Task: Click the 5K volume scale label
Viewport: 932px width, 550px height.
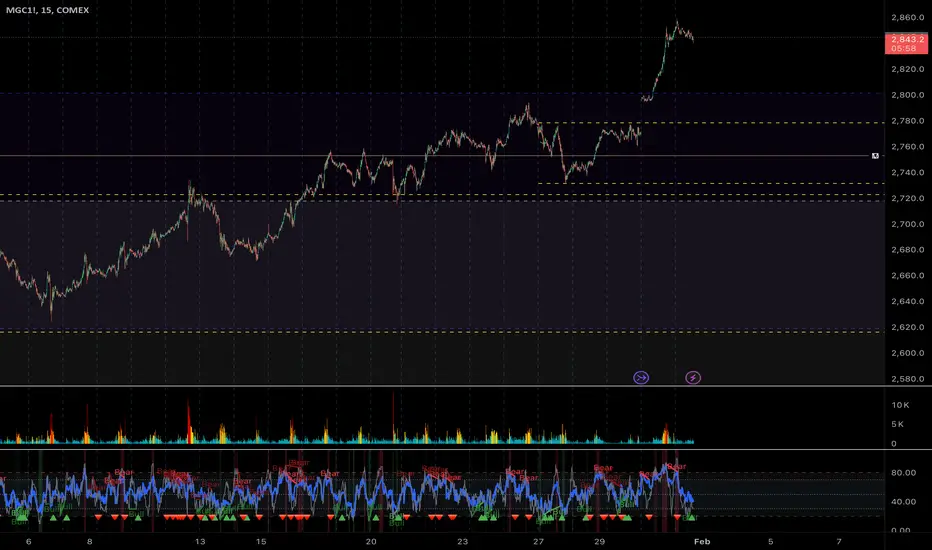Action: click(x=898, y=424)
